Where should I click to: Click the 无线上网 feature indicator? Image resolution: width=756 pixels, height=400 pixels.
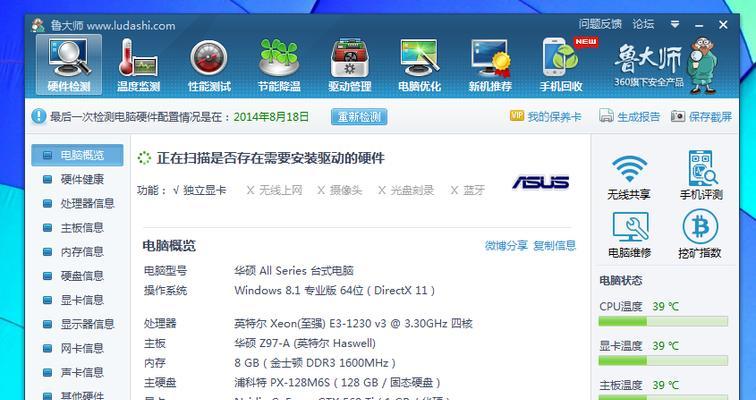pos(274,190)
